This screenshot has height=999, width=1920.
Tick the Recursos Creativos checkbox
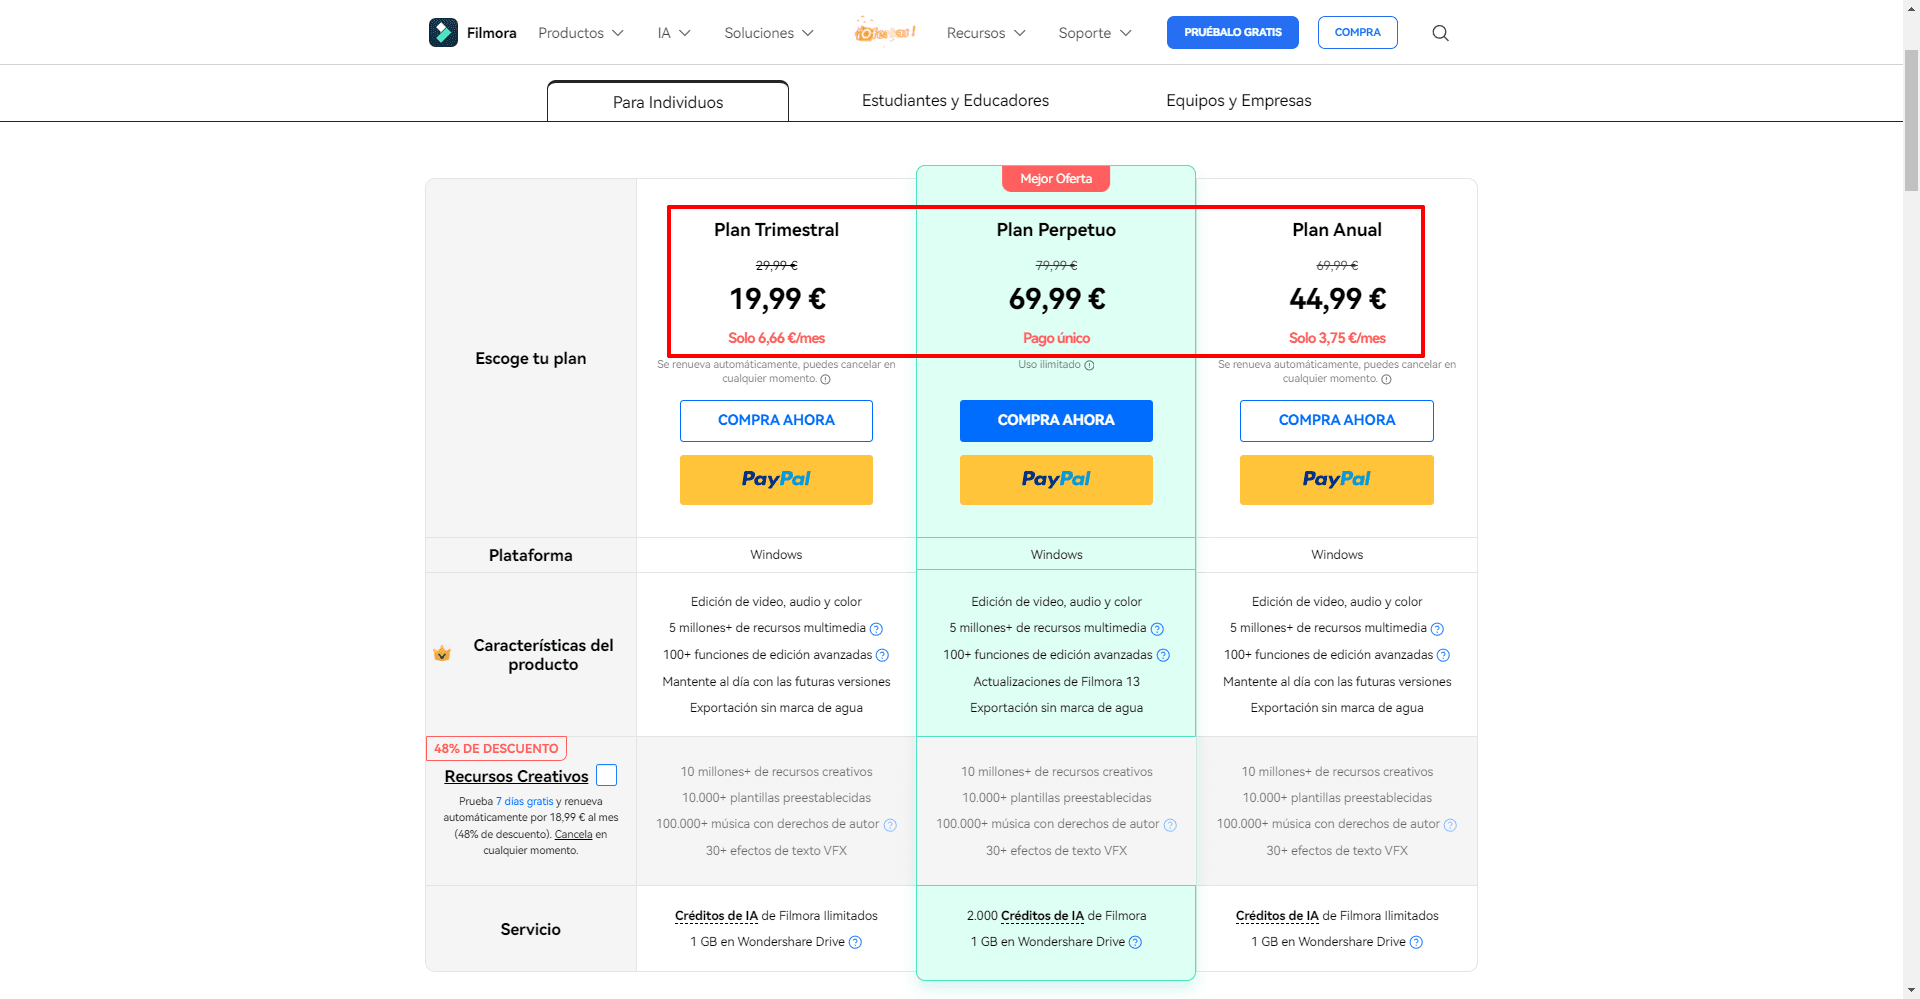pos(606,775)
